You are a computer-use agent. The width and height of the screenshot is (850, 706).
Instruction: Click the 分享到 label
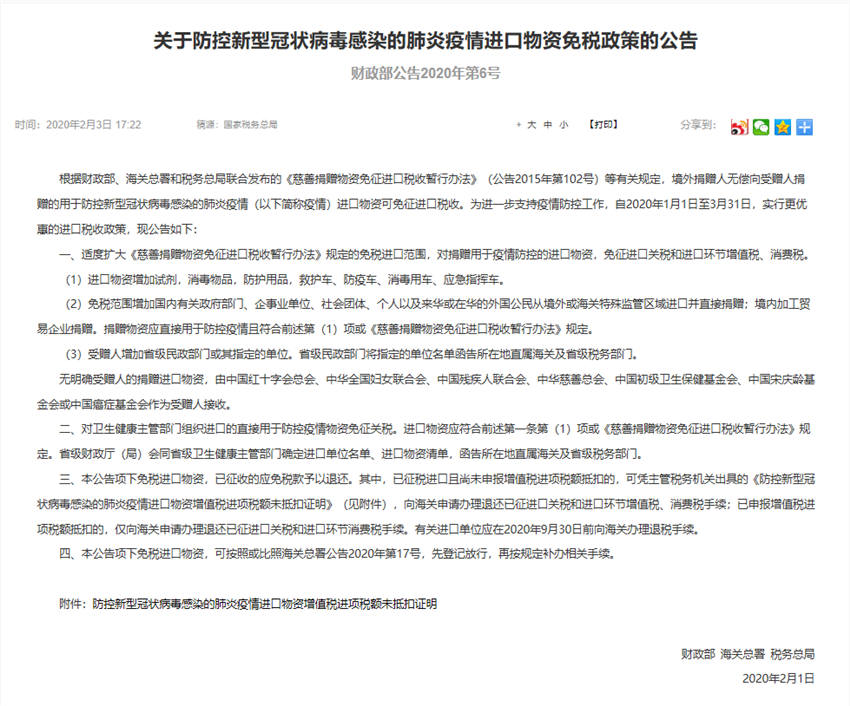(698, 125)
